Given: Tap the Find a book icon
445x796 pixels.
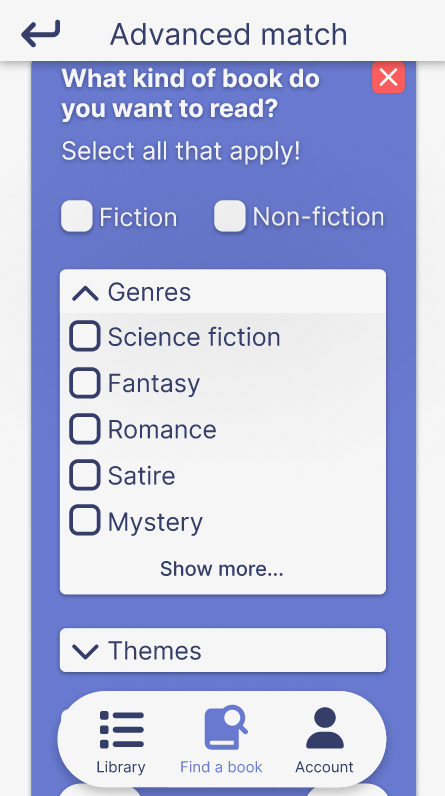Looking at the screenshot, I should [226, 727].
